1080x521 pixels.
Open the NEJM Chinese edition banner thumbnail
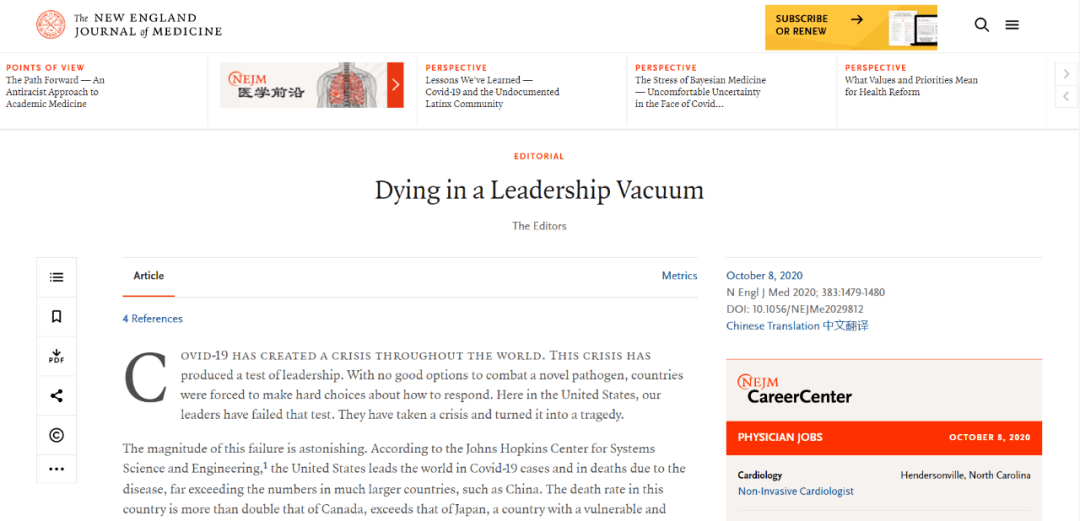(x=311, y=85)
